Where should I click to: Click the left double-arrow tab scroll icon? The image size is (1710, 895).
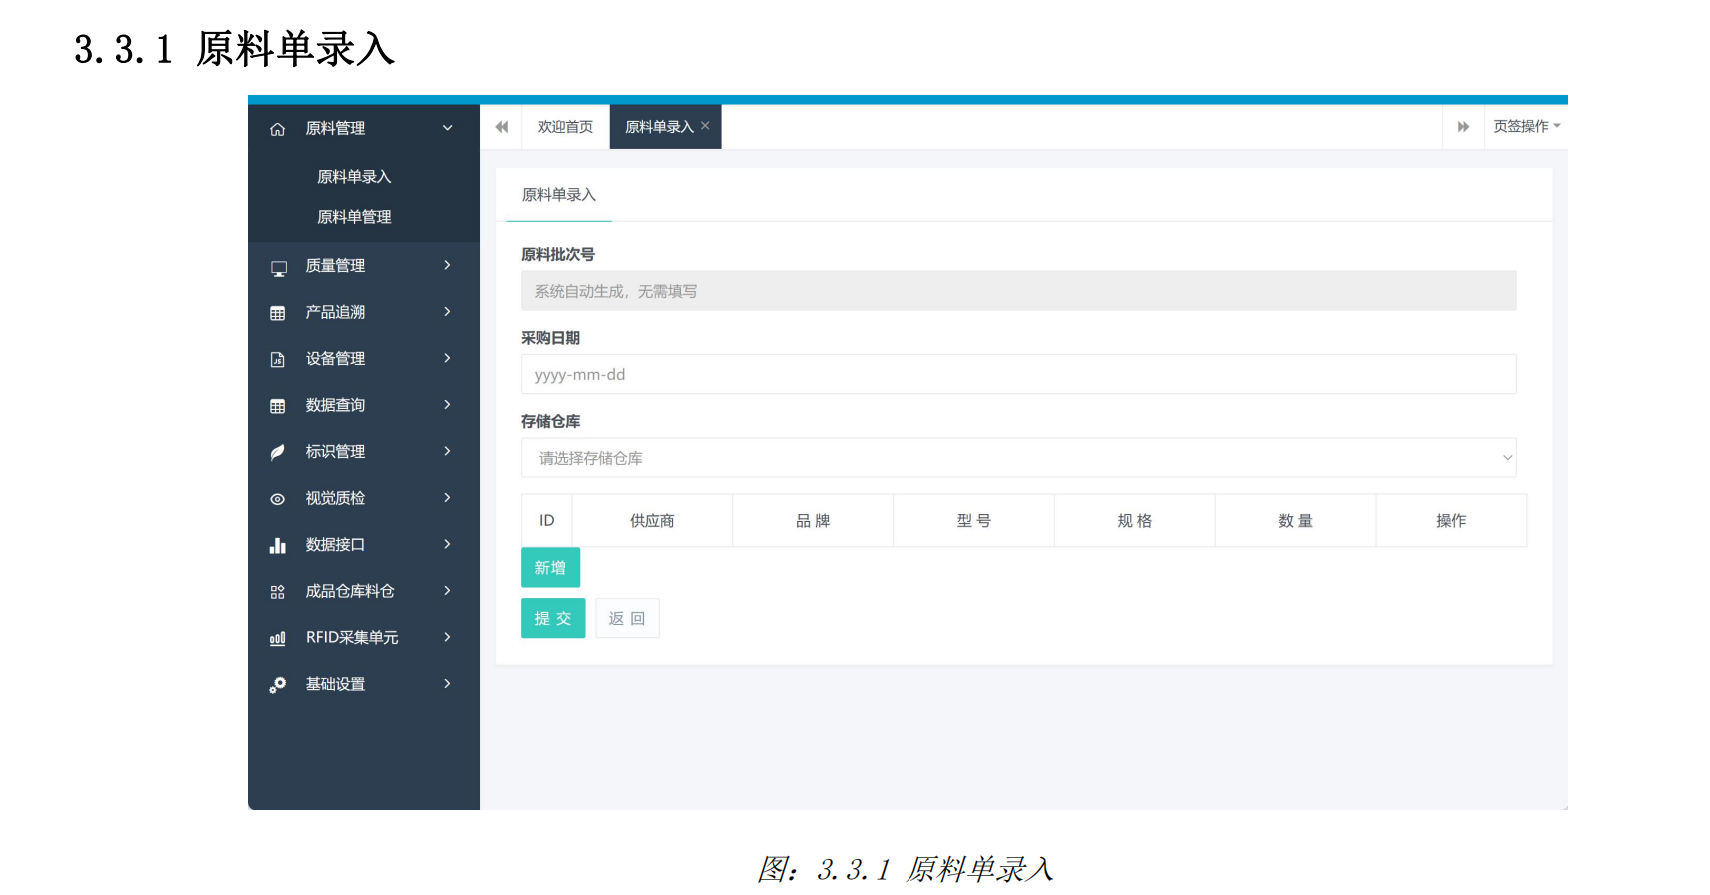point(502,127)
